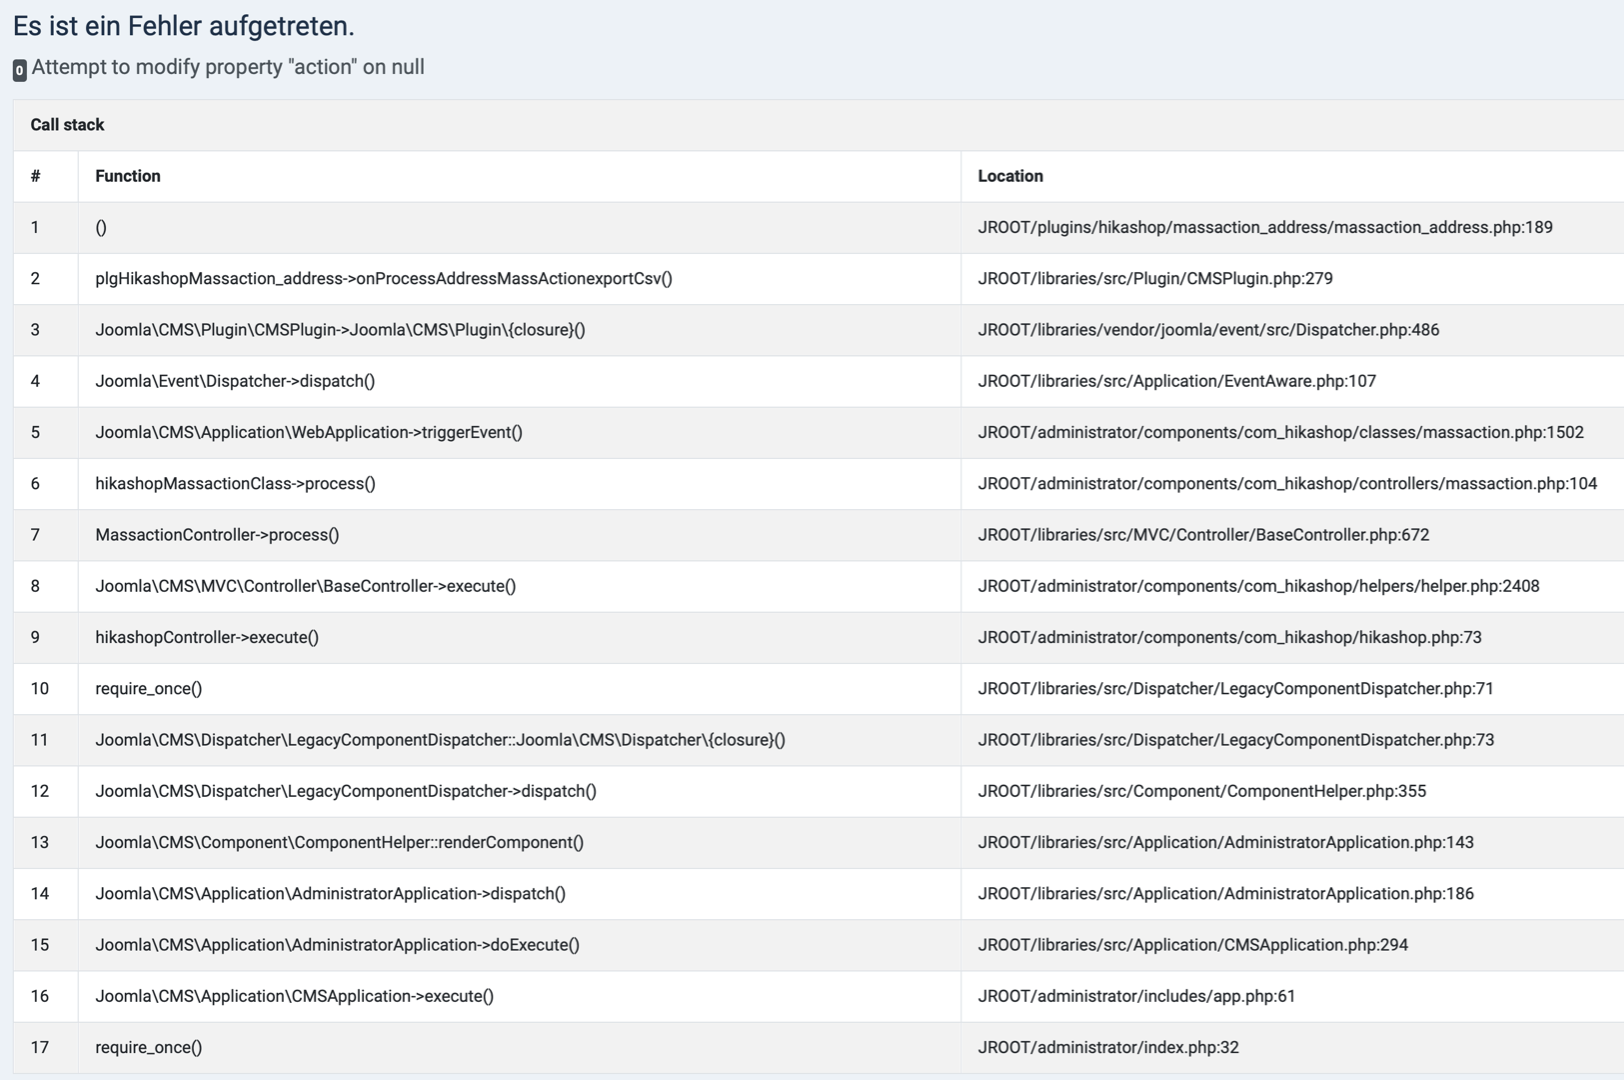The image size is (1624, 1080).
Task: Click location CMSApplication.php:294
Action: pos(1193,944)
